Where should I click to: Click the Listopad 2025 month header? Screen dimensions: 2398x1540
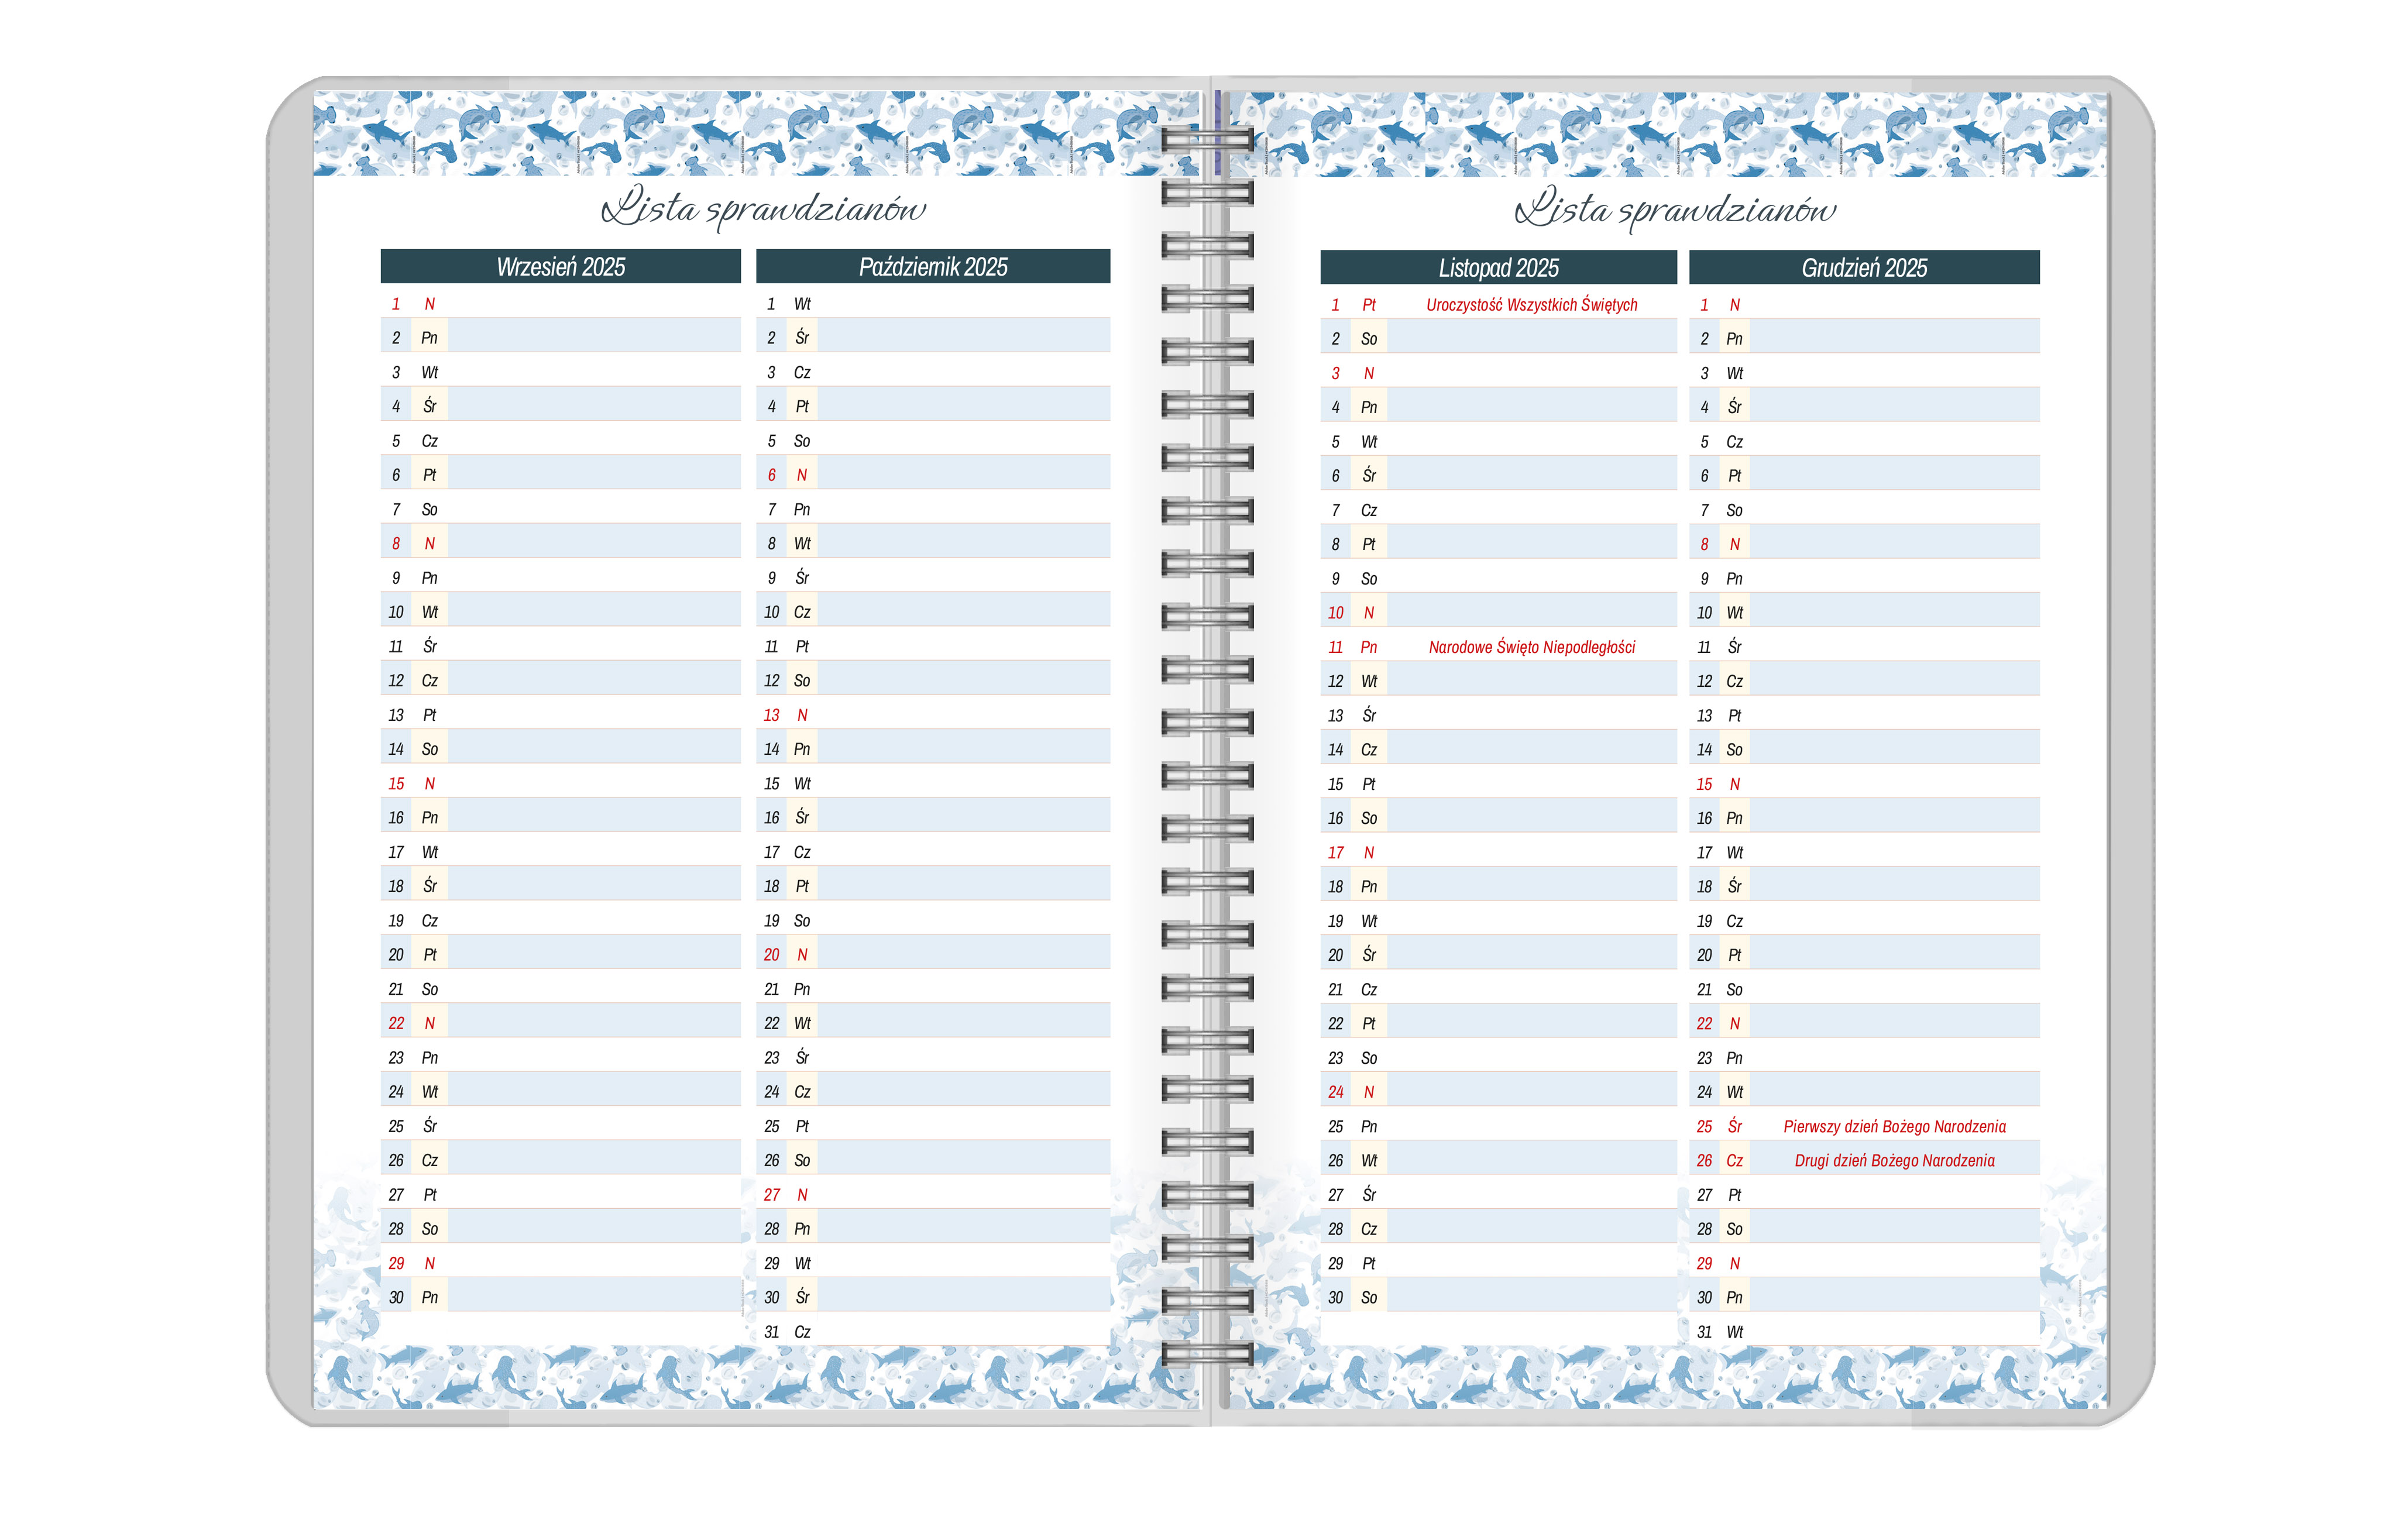tap(1498, 268)
